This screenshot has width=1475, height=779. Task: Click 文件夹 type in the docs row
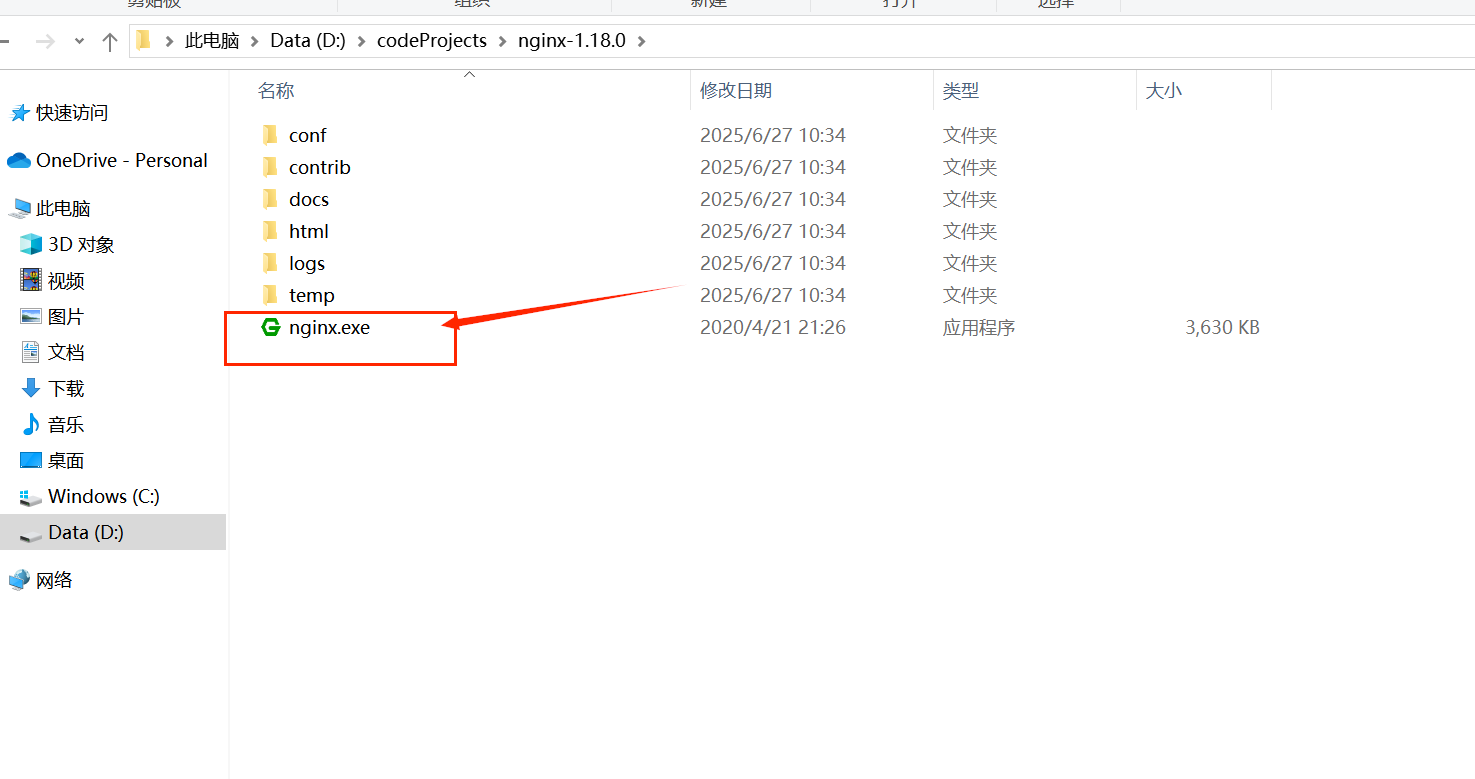pos(970,199)
